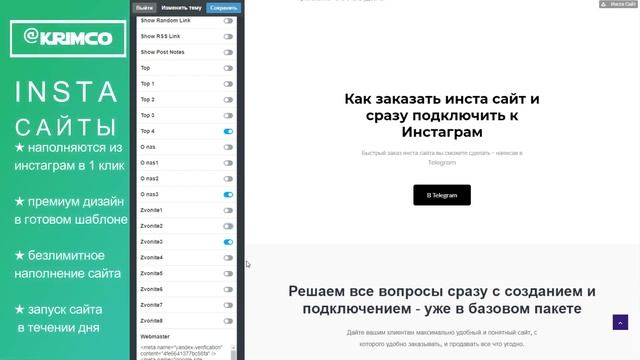Enable the Zvonite6 switch
640x360 pixels.
pyautogui.click(x=228, y=289)
